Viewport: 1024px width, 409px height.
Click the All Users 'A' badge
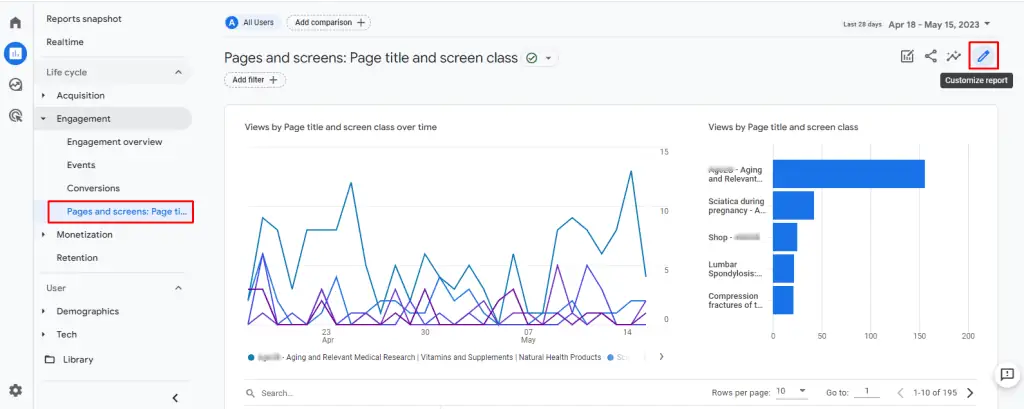point(231,22)
